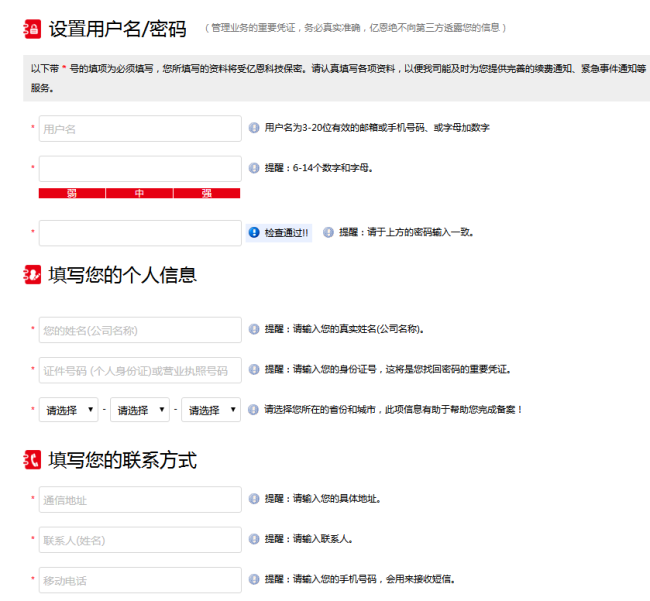Viewport: 650px width, 601px height.
Task: Open the first 请选择 province dropdown
Action: click(x=69, y=410)
